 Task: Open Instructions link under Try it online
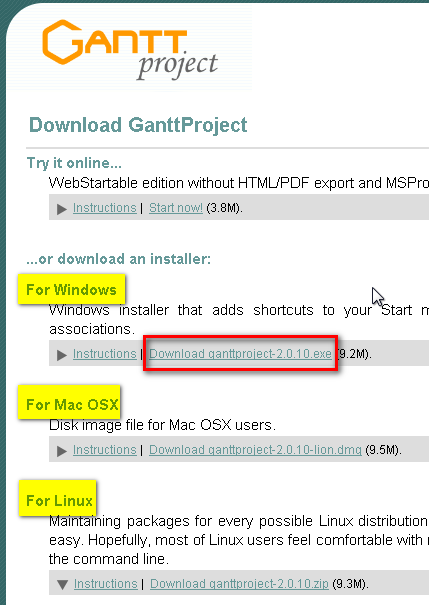(105, 208)
